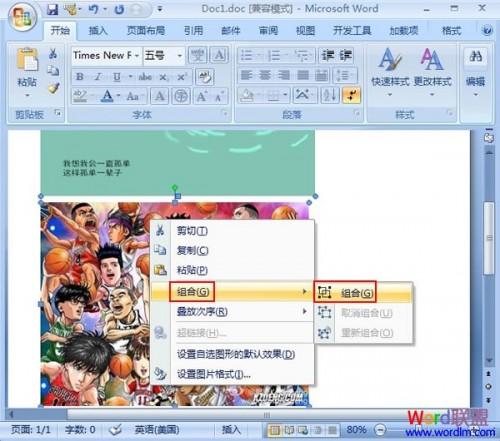Click the Help question mark icon
This screenshot has height=441, width=500.
click(x=487, y=31)
